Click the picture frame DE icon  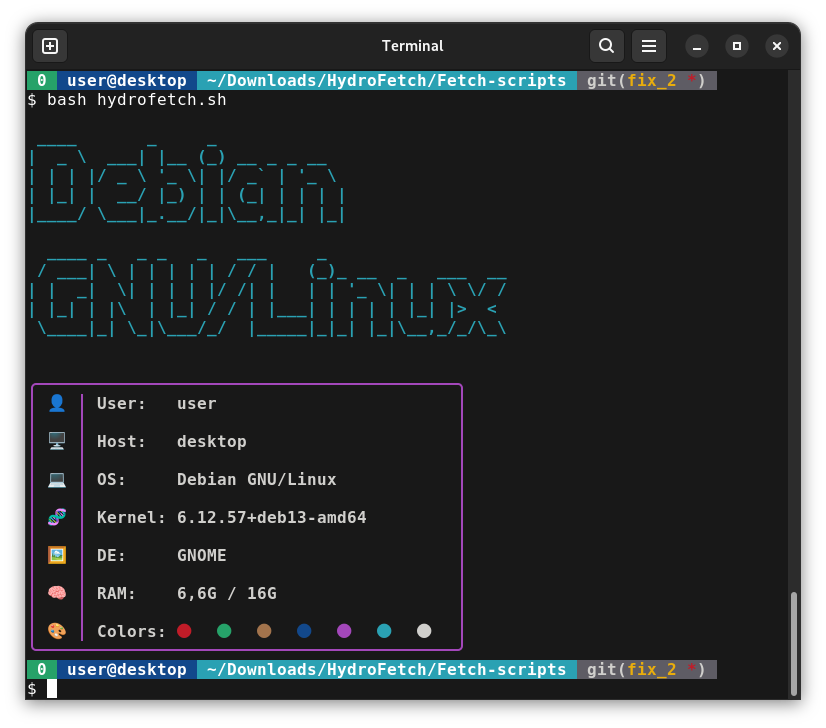tap(57, 555)
